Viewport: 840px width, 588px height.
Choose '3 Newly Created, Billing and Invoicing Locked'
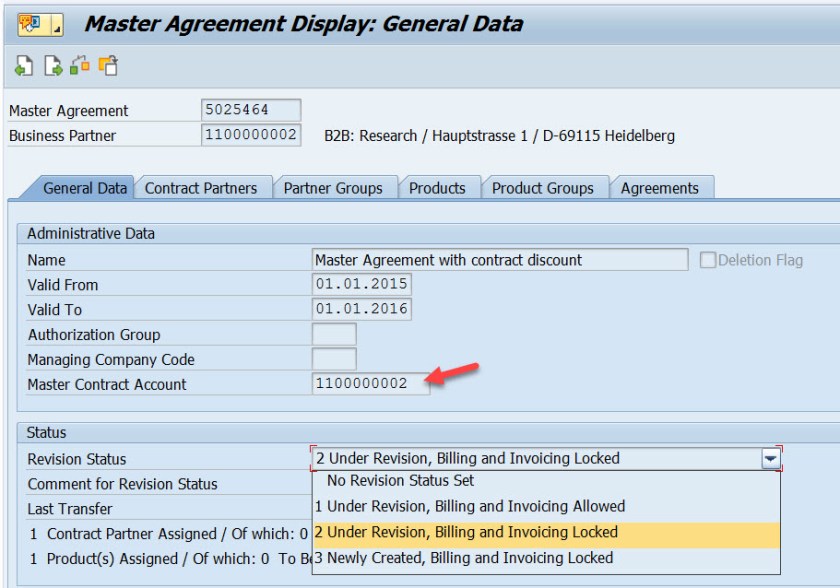point(546,558)
